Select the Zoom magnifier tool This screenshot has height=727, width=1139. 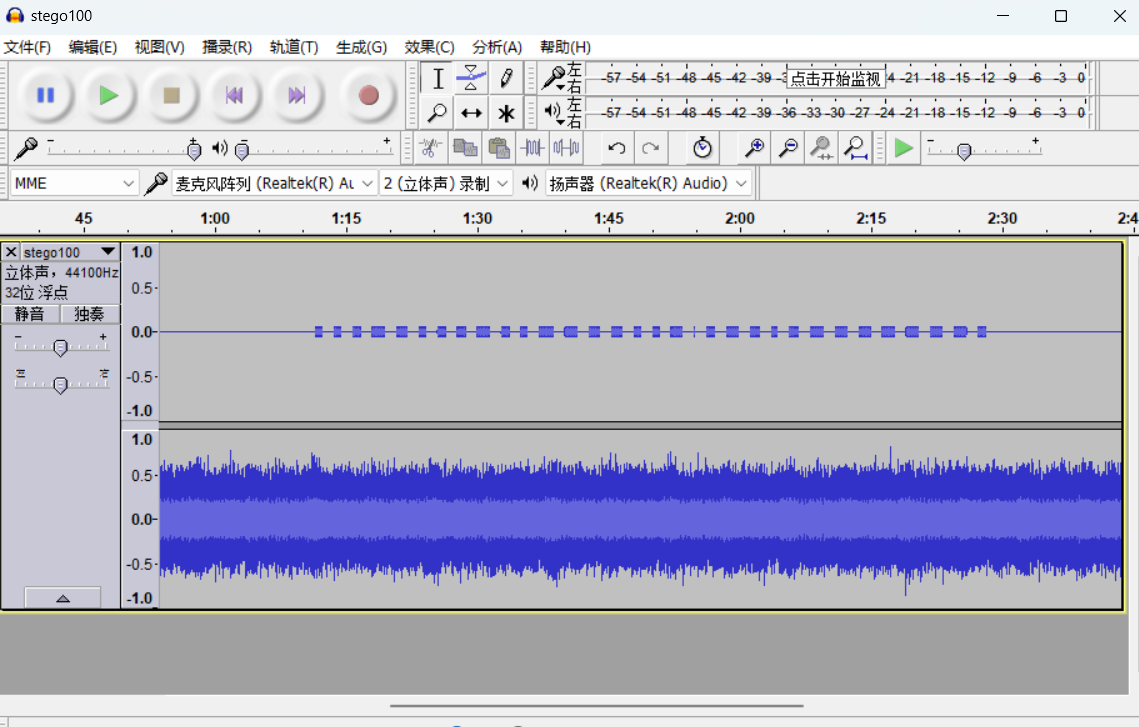pyautogui.click(x=437, y=113)
